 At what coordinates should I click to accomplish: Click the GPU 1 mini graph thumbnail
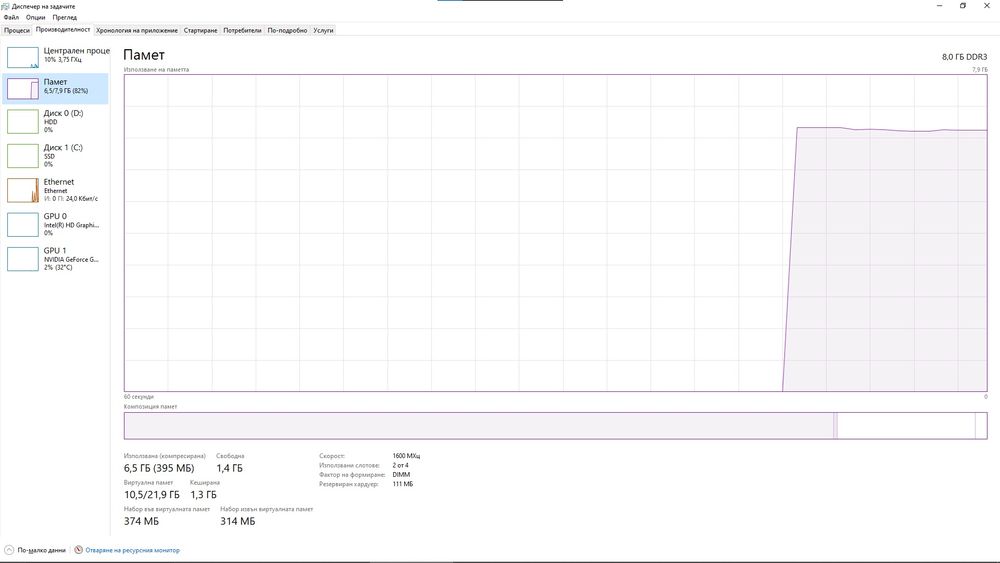pos(23,259)
